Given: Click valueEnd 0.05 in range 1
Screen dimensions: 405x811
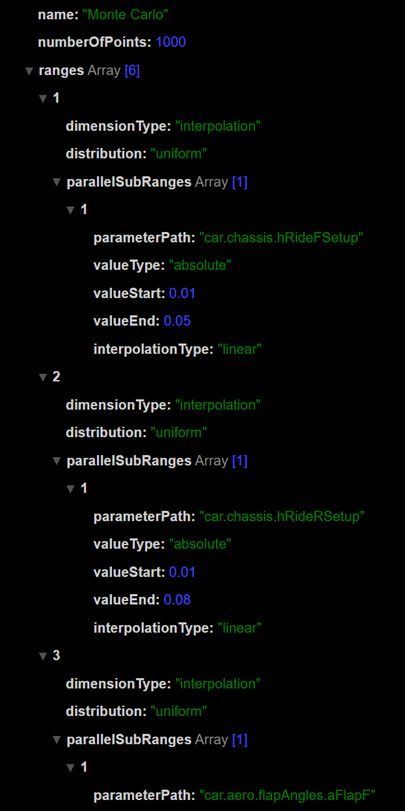Looking at the screenshot, I should [177, 321].
